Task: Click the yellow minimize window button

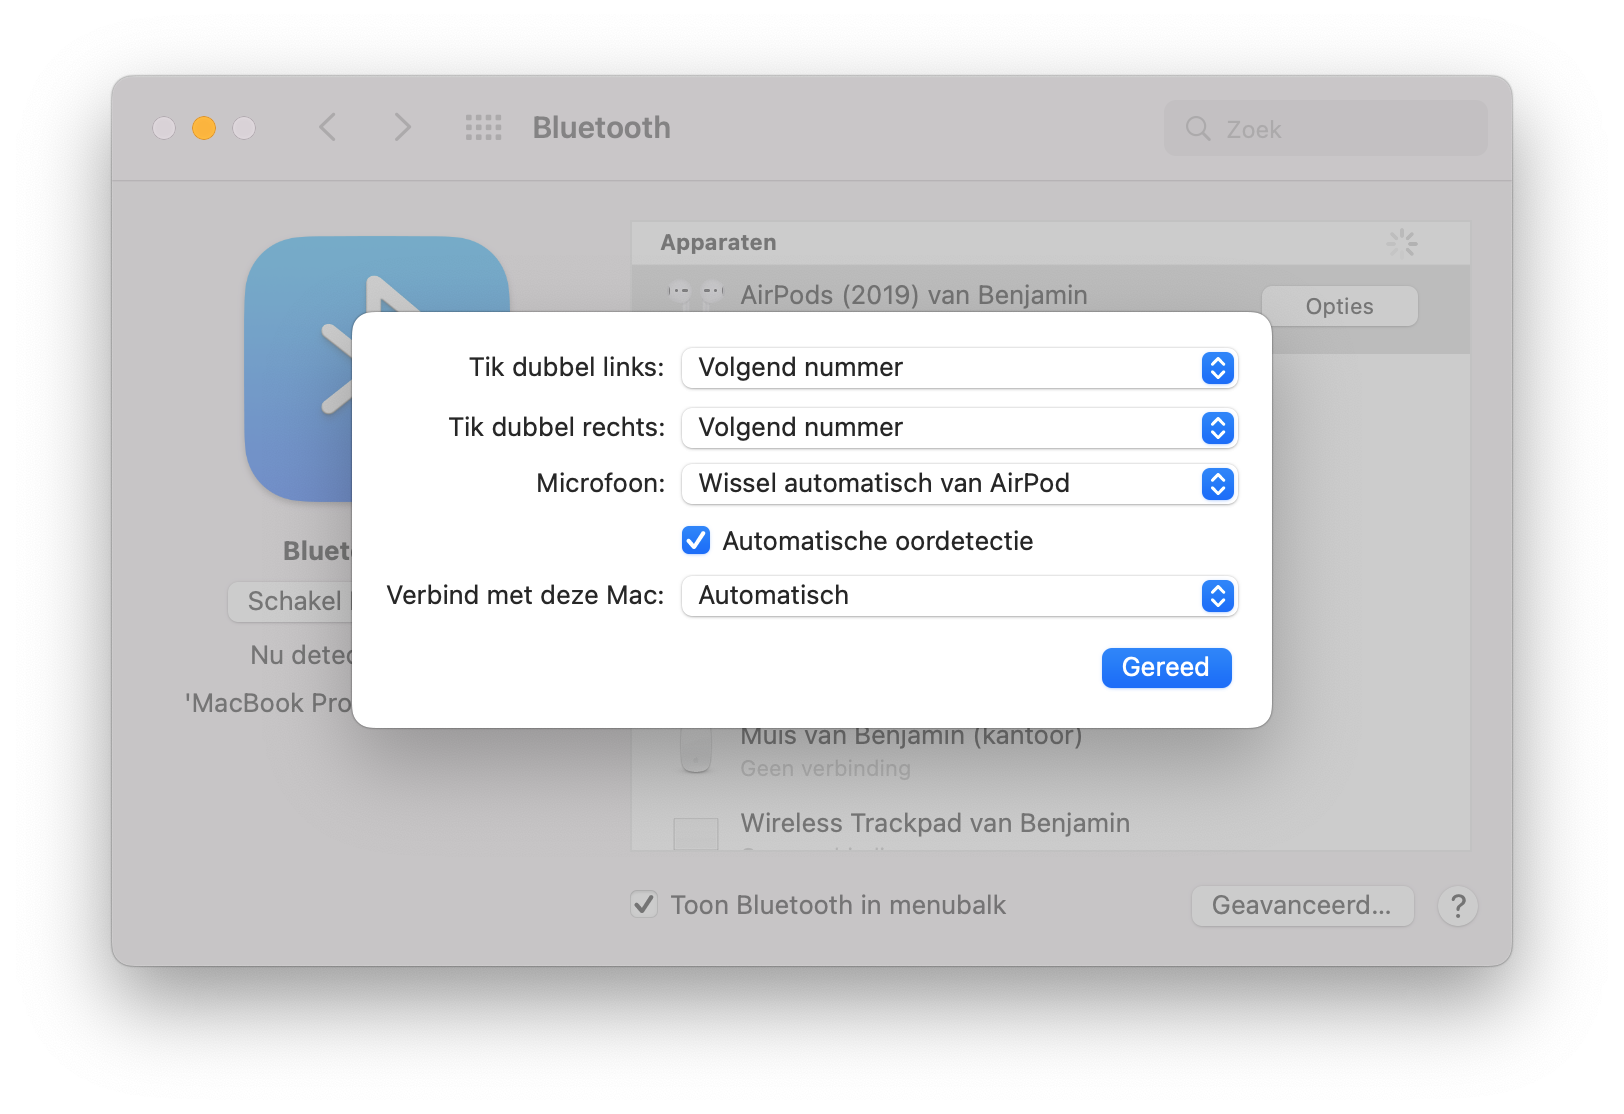Action: [x=204, y=128]
